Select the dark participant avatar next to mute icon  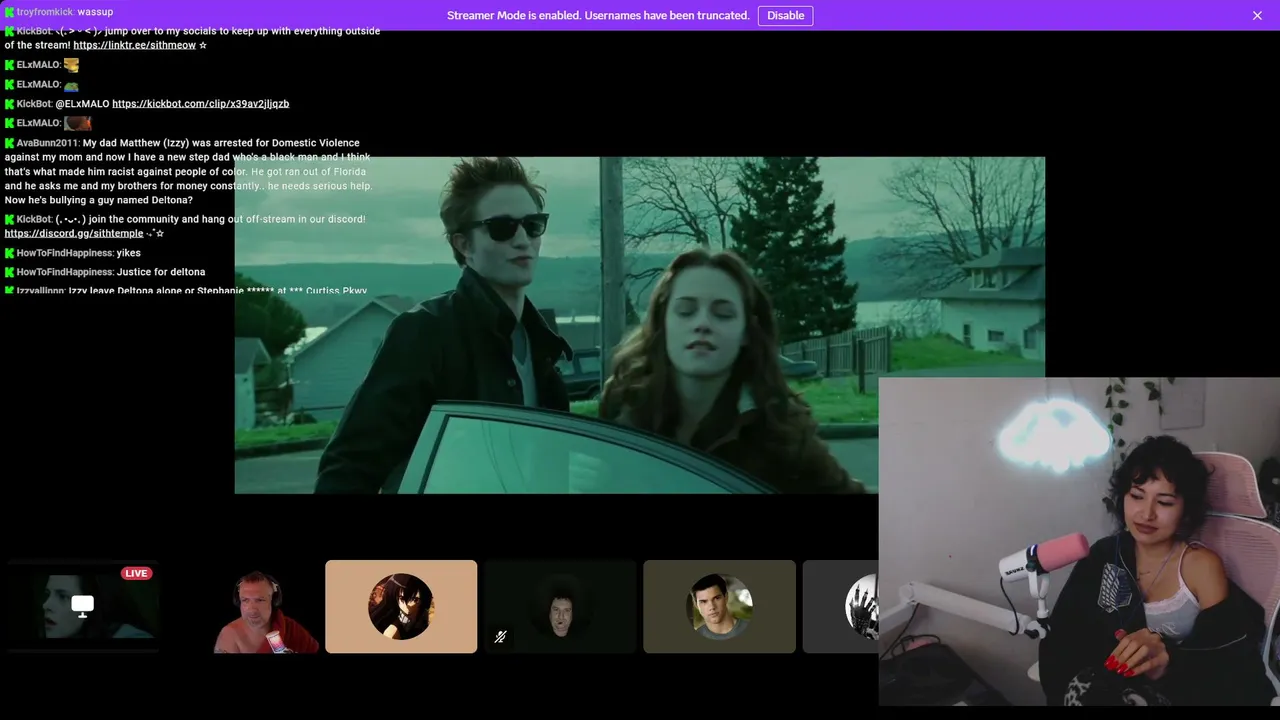pyautogui.click(x=560, y=607)
